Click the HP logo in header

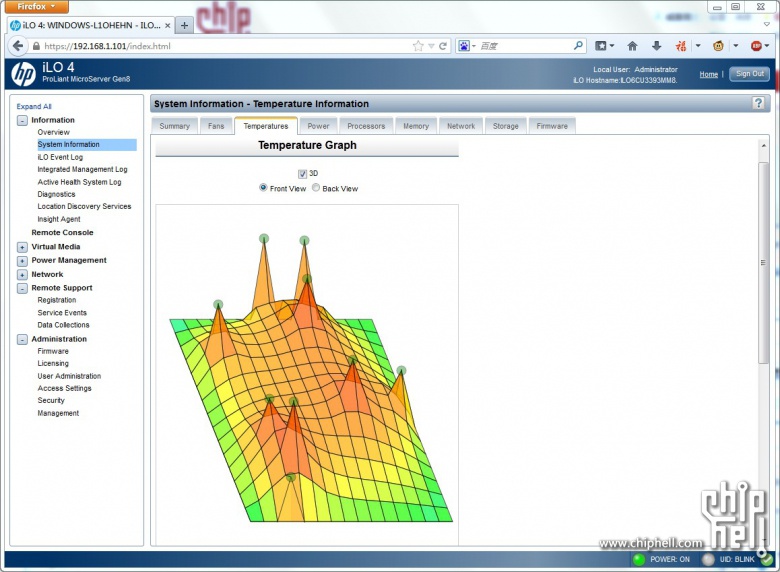tap(23, 74)
